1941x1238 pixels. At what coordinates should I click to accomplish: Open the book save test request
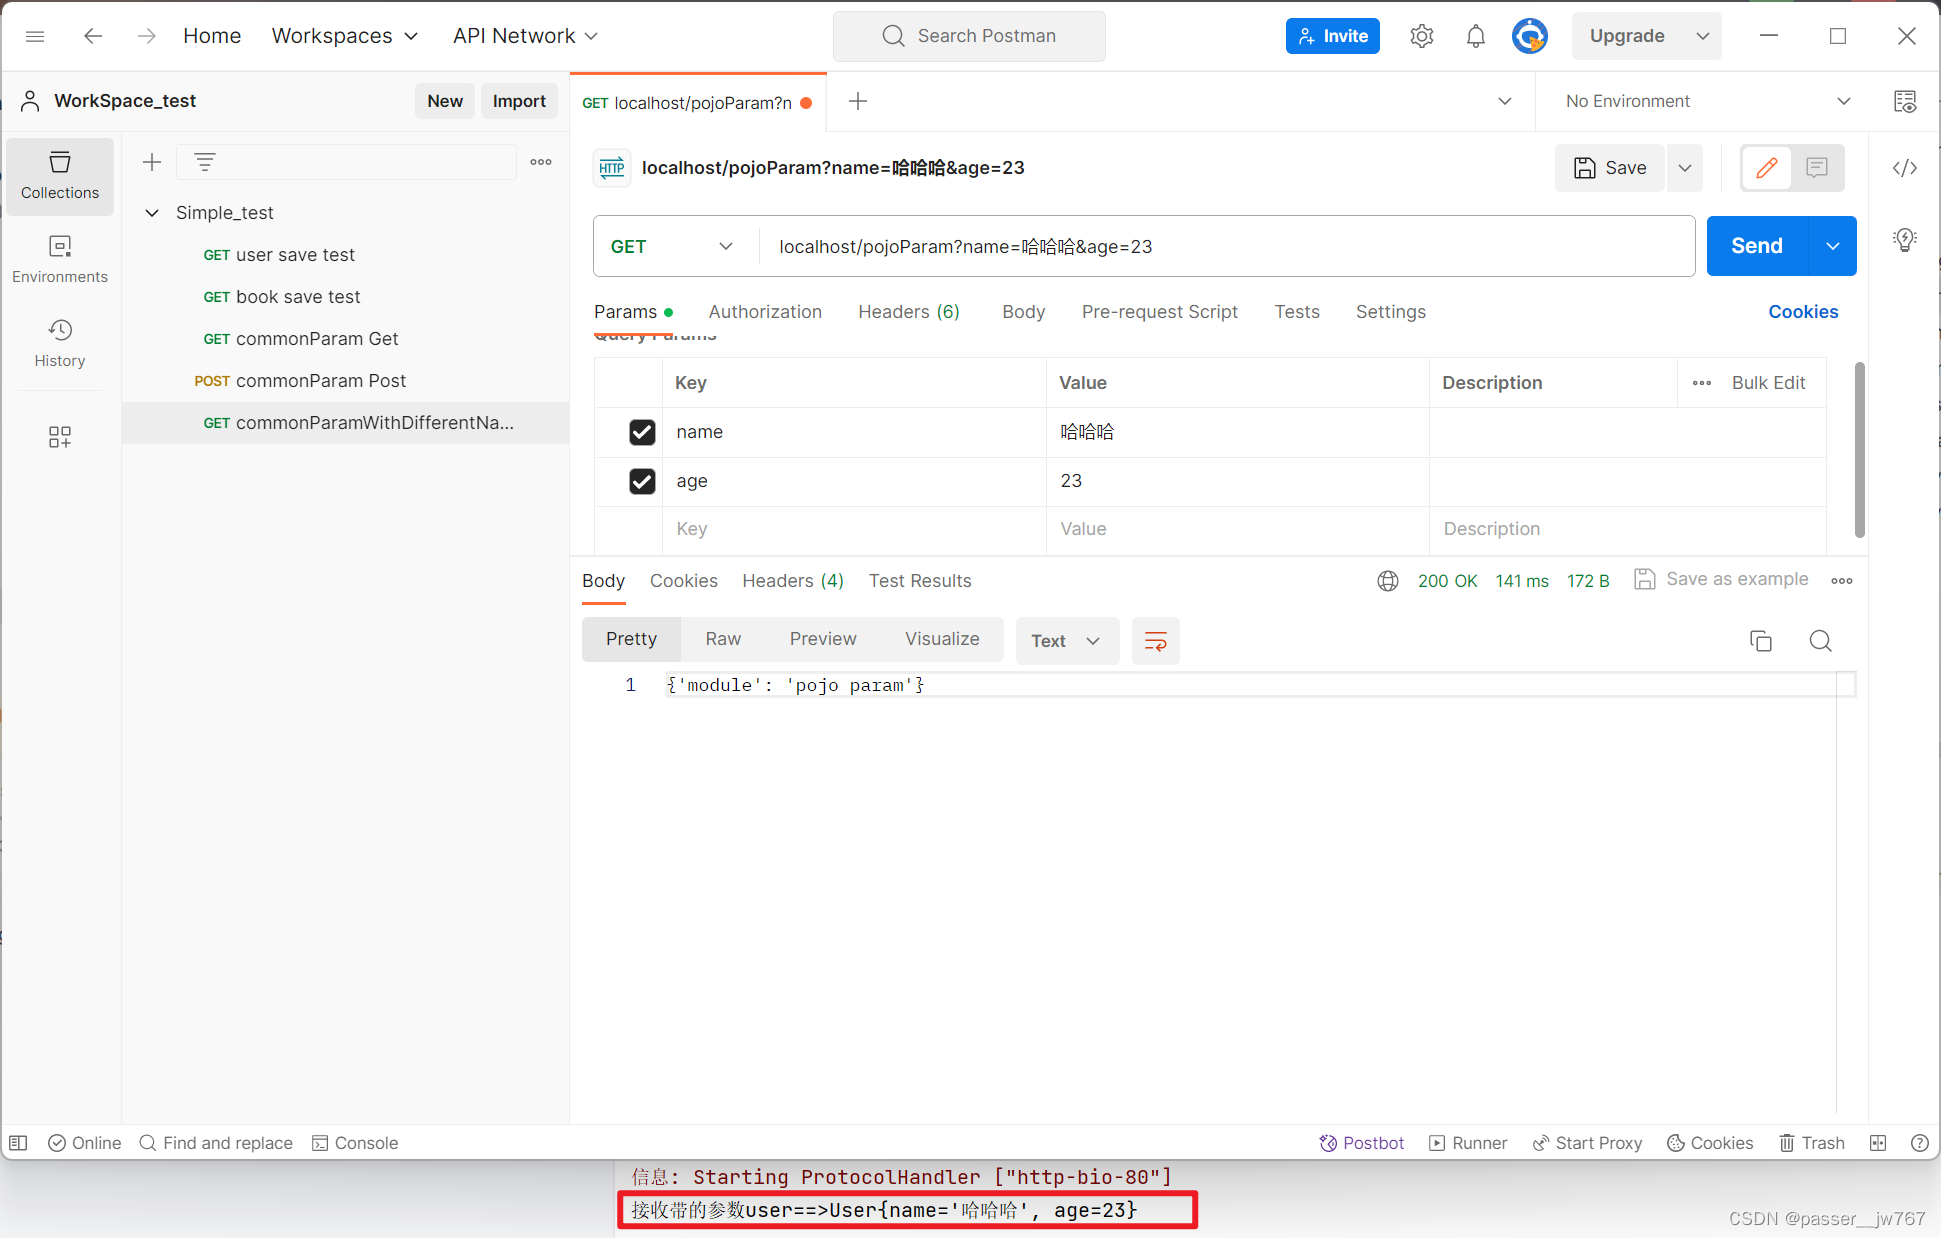point(345,297)
